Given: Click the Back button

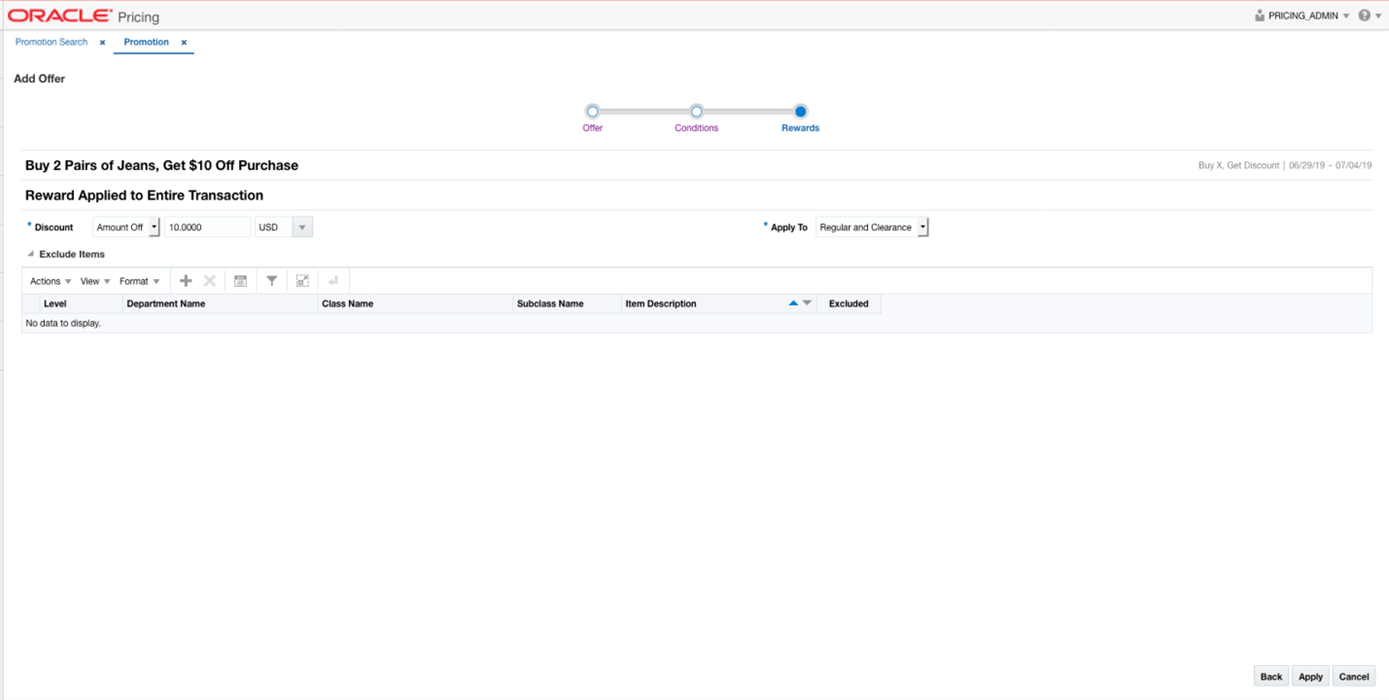Looking at the screenshot, I should 1271,676.
